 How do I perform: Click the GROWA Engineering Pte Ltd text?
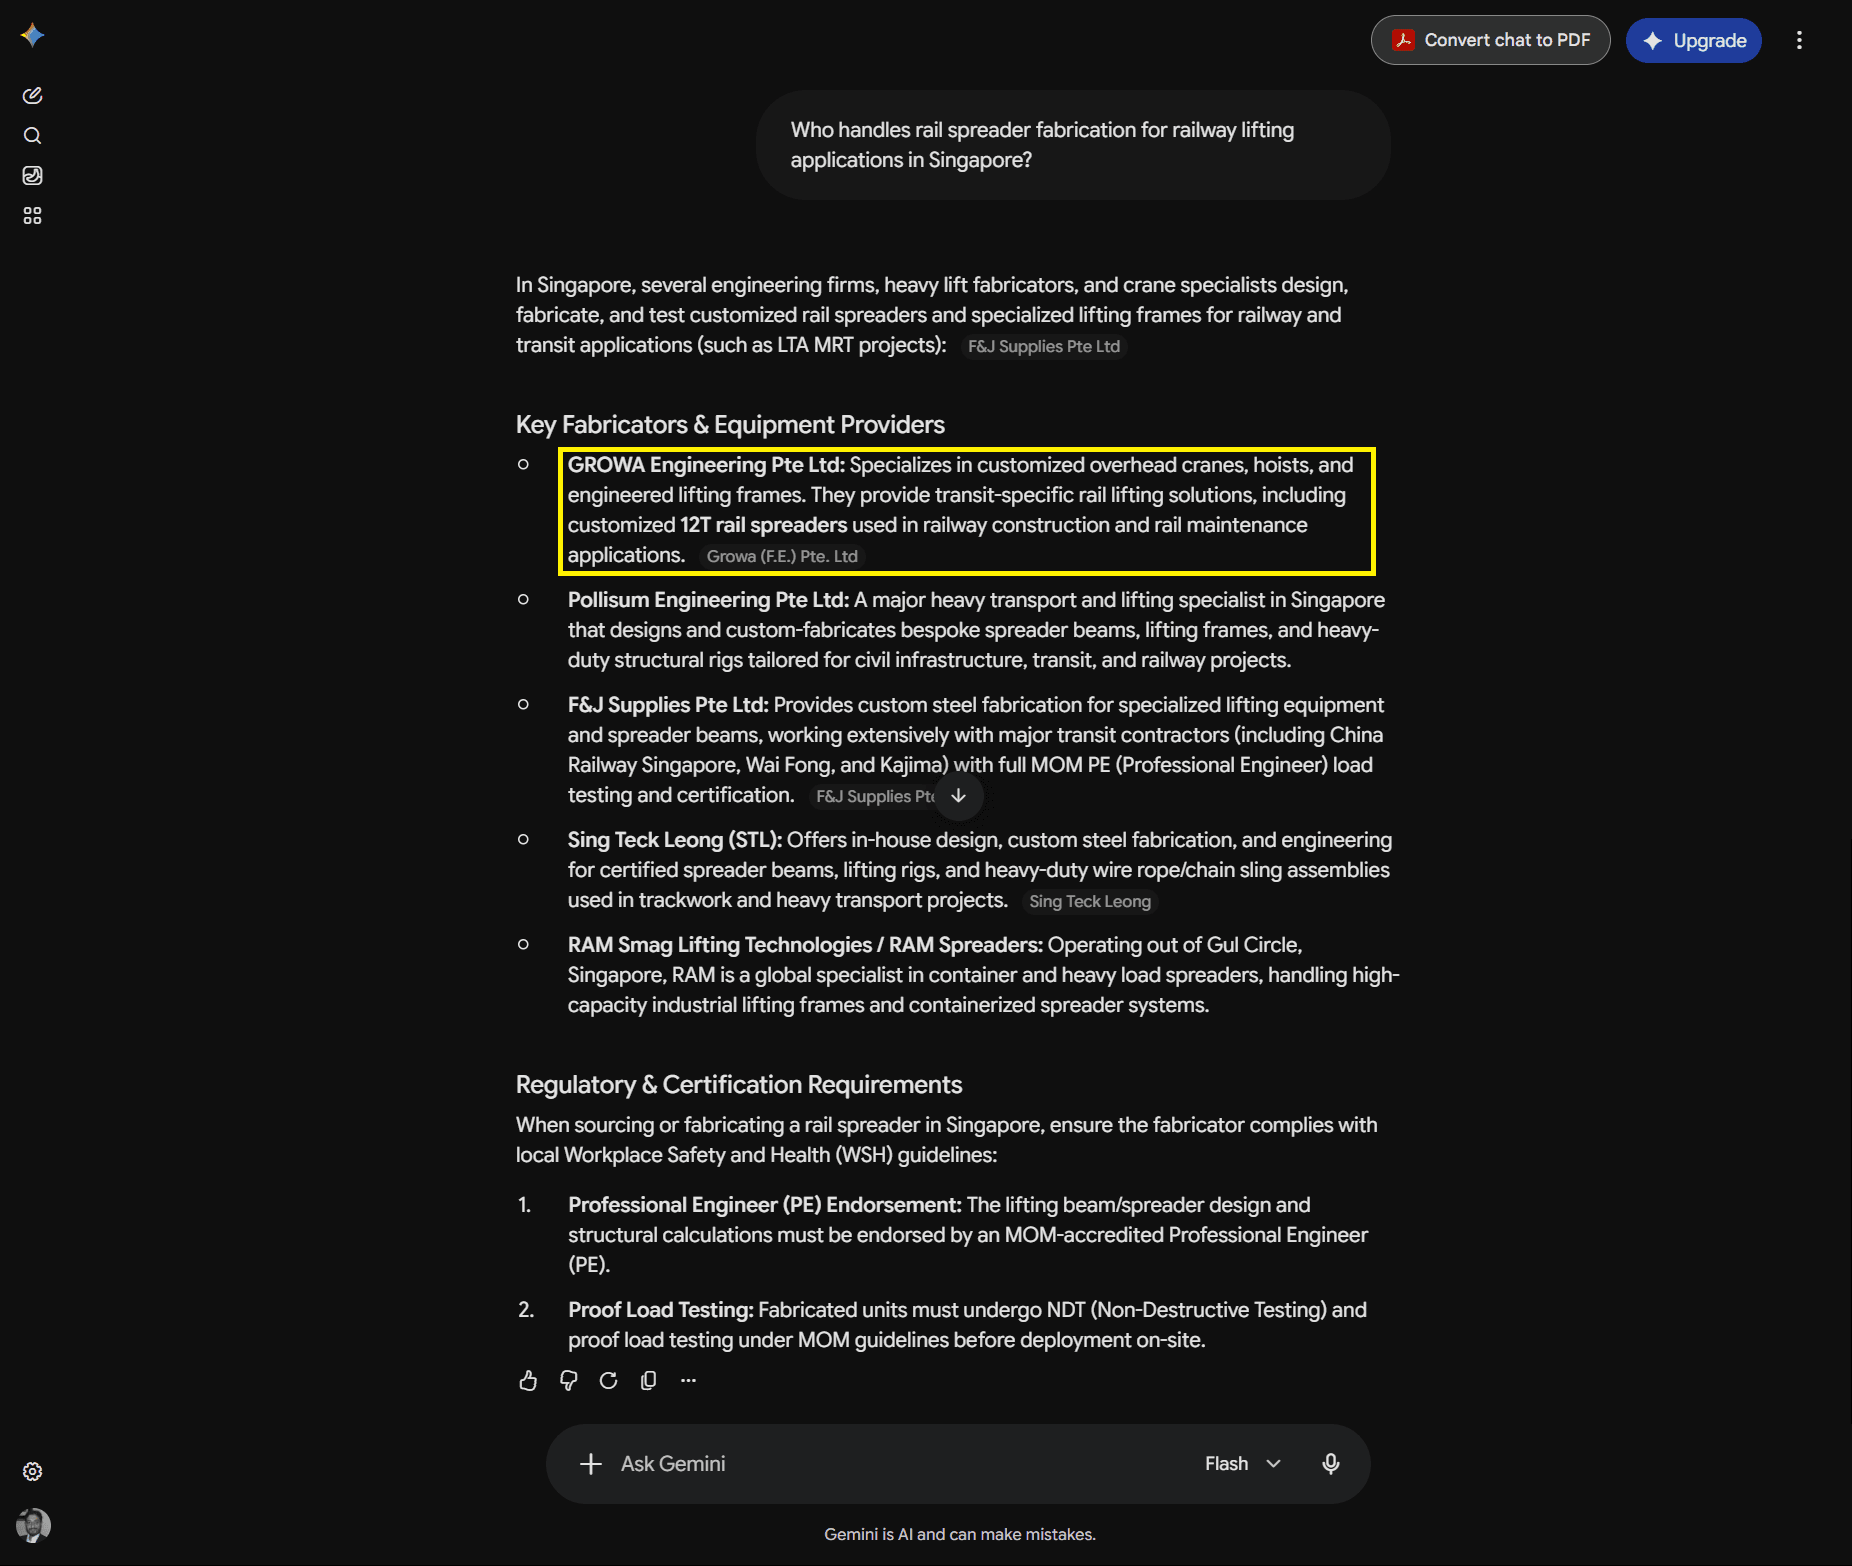coord(706,465)
